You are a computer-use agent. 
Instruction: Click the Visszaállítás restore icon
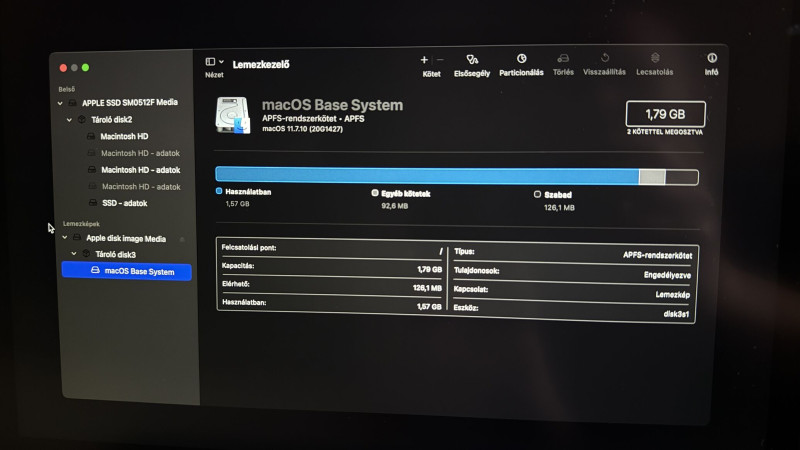pos(605,58)
